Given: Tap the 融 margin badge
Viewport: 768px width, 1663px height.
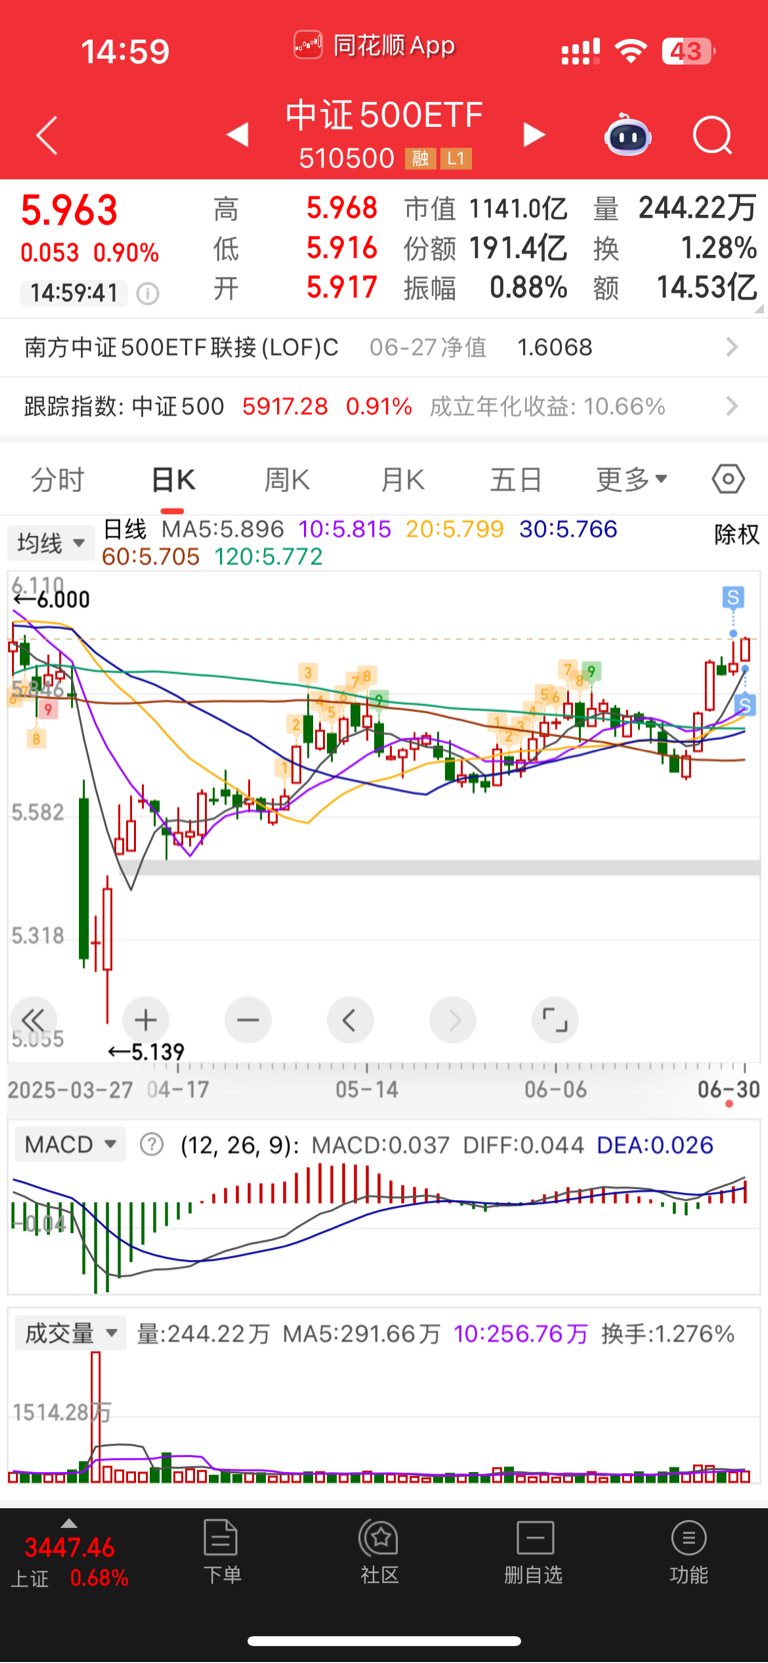Looking at the screenshot, I should (420, 158).
